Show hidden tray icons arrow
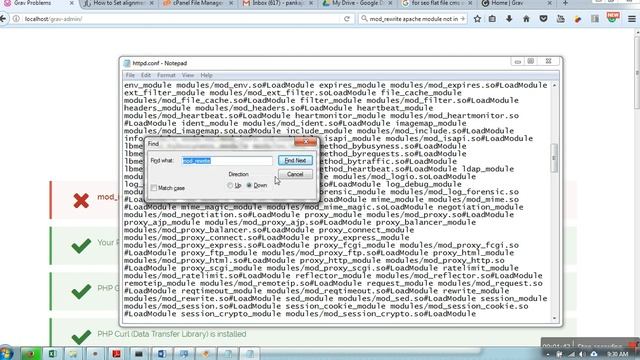 (x=548, y=354)
